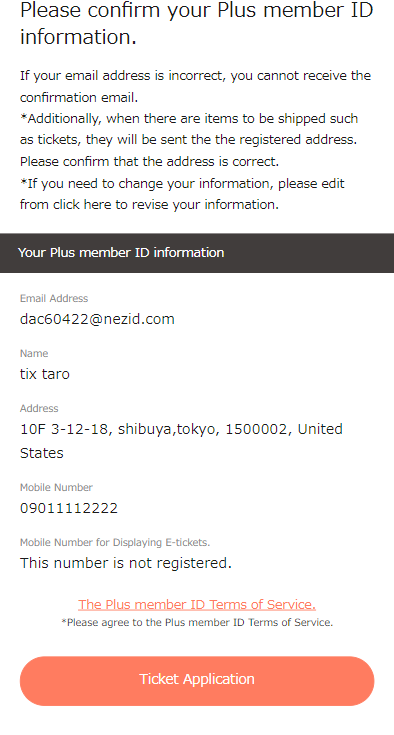The height and width of the screenshot is (735, 394).
Task: Click the name value tix taro
Action: [45, 374]
